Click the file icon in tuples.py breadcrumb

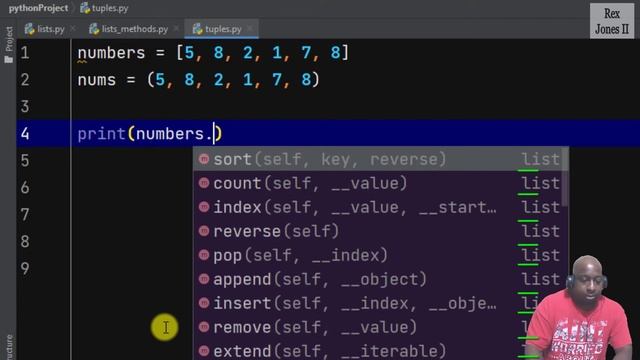pyautogui.click(x=85, y=8)
